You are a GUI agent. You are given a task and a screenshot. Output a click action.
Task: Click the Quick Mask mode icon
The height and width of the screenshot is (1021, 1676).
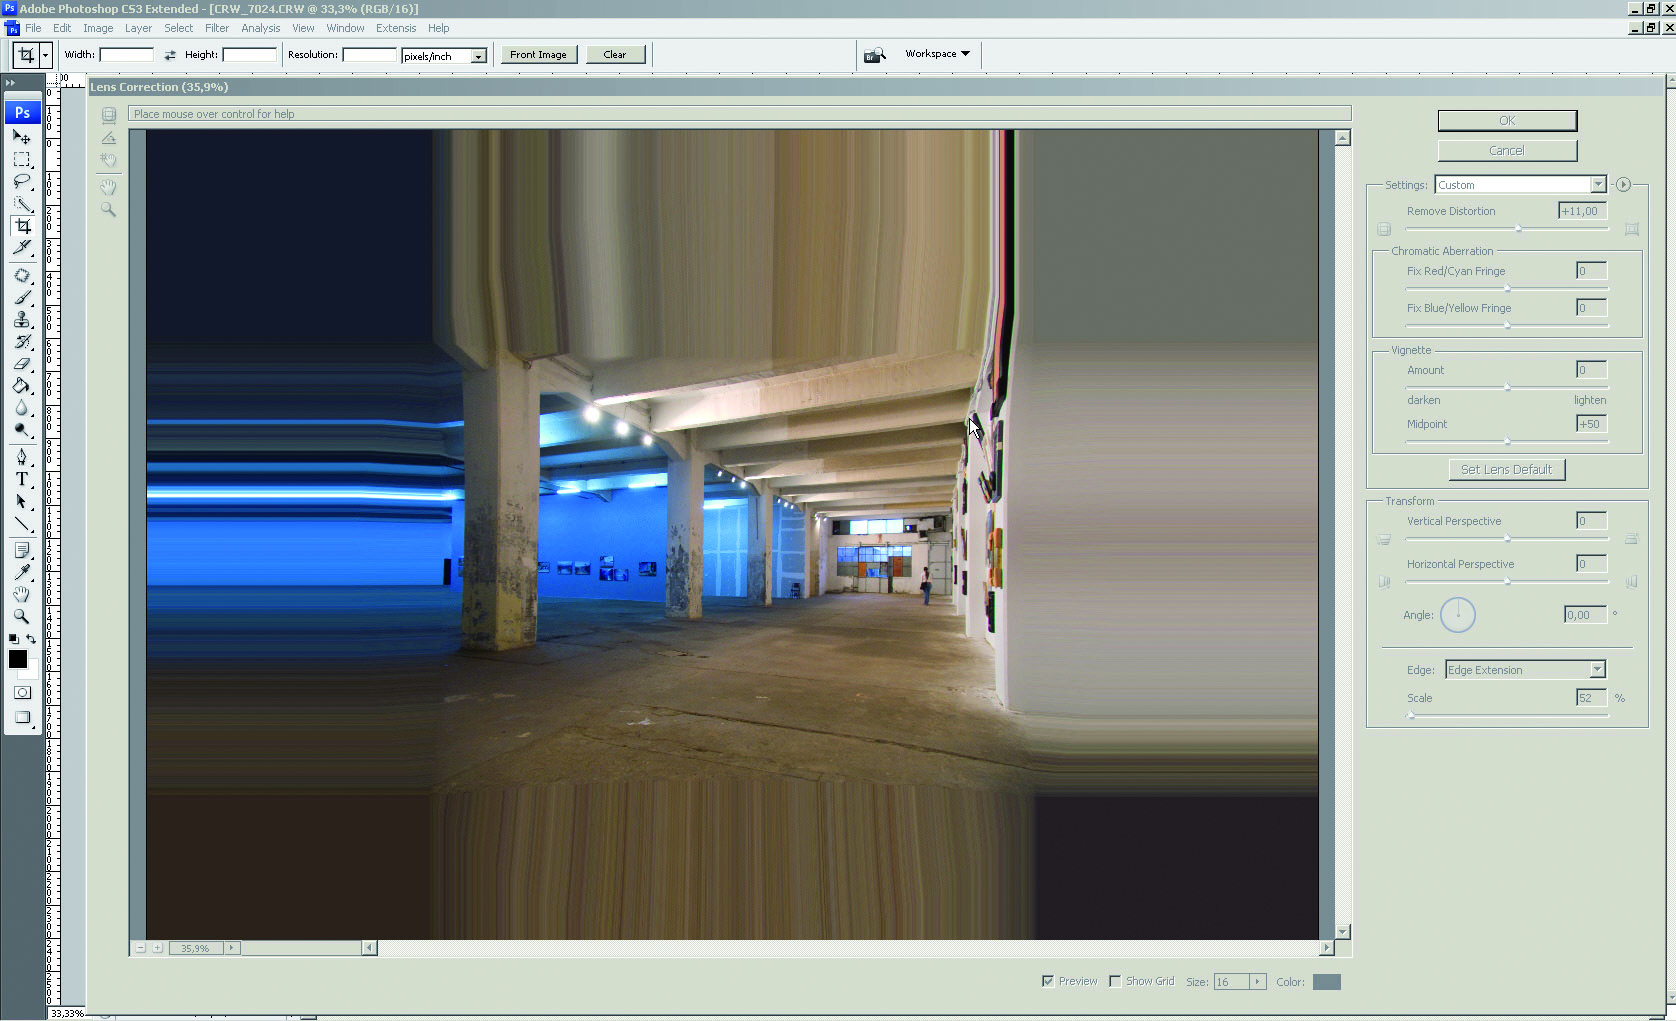22,693
